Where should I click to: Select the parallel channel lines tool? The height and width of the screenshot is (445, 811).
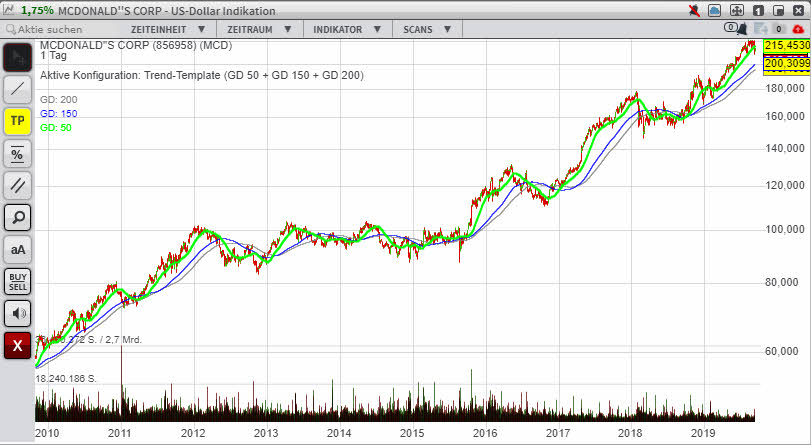[18, 186]
